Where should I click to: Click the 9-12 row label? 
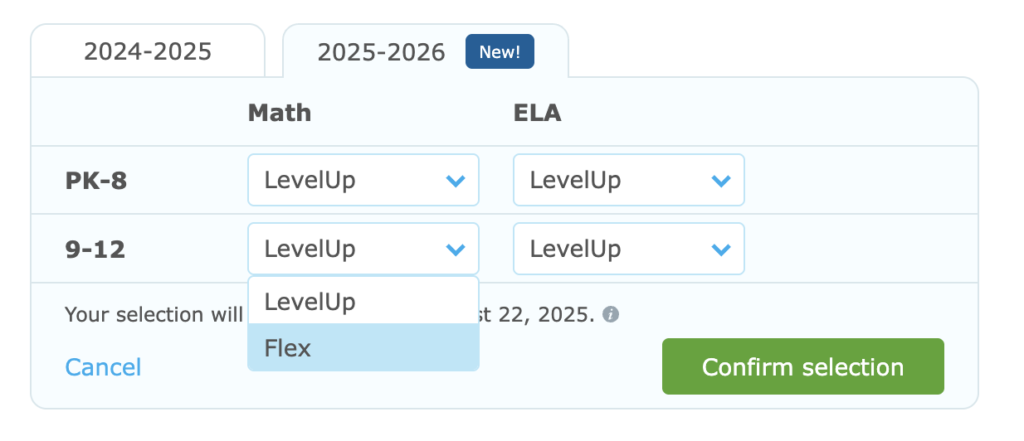click(95, 249)
